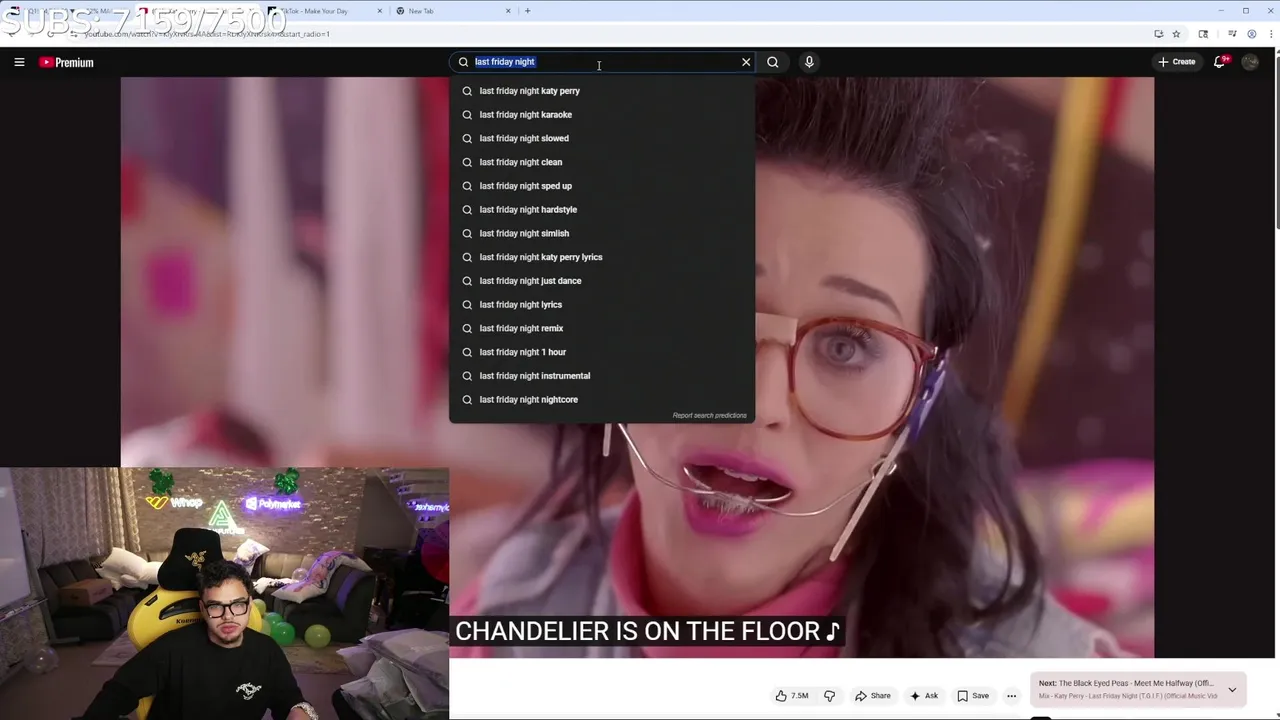Select 'last friday night lyrics' suggestion

coord(602,305)
